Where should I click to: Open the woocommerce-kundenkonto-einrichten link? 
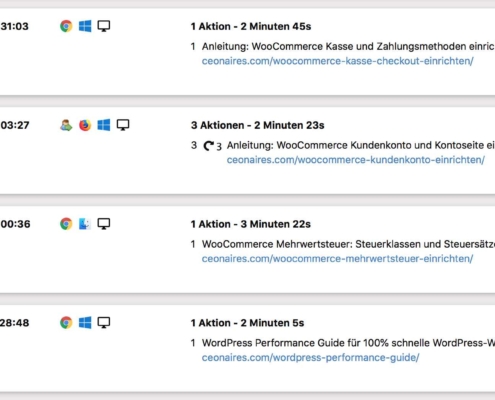coord(356,160)
